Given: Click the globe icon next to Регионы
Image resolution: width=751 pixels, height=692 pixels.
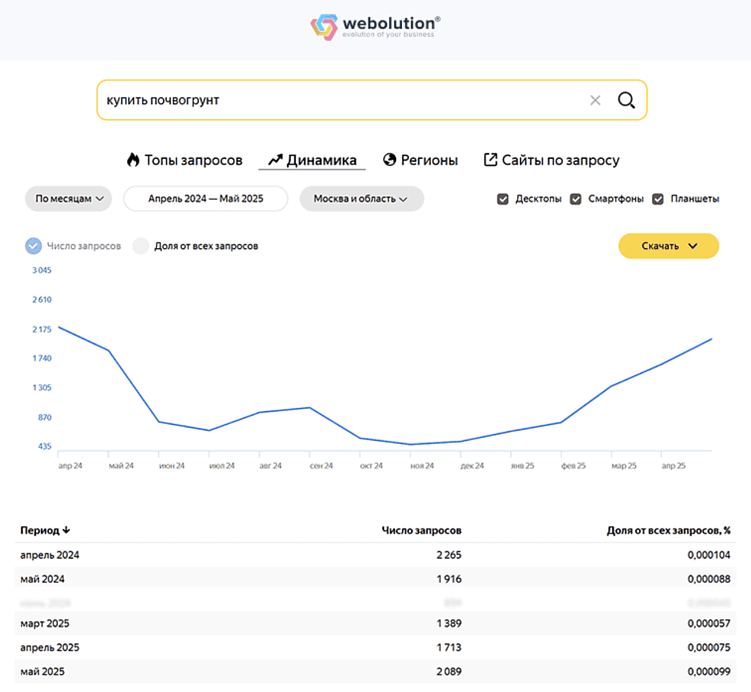Looking at the screenshot, I should point(390,160).
